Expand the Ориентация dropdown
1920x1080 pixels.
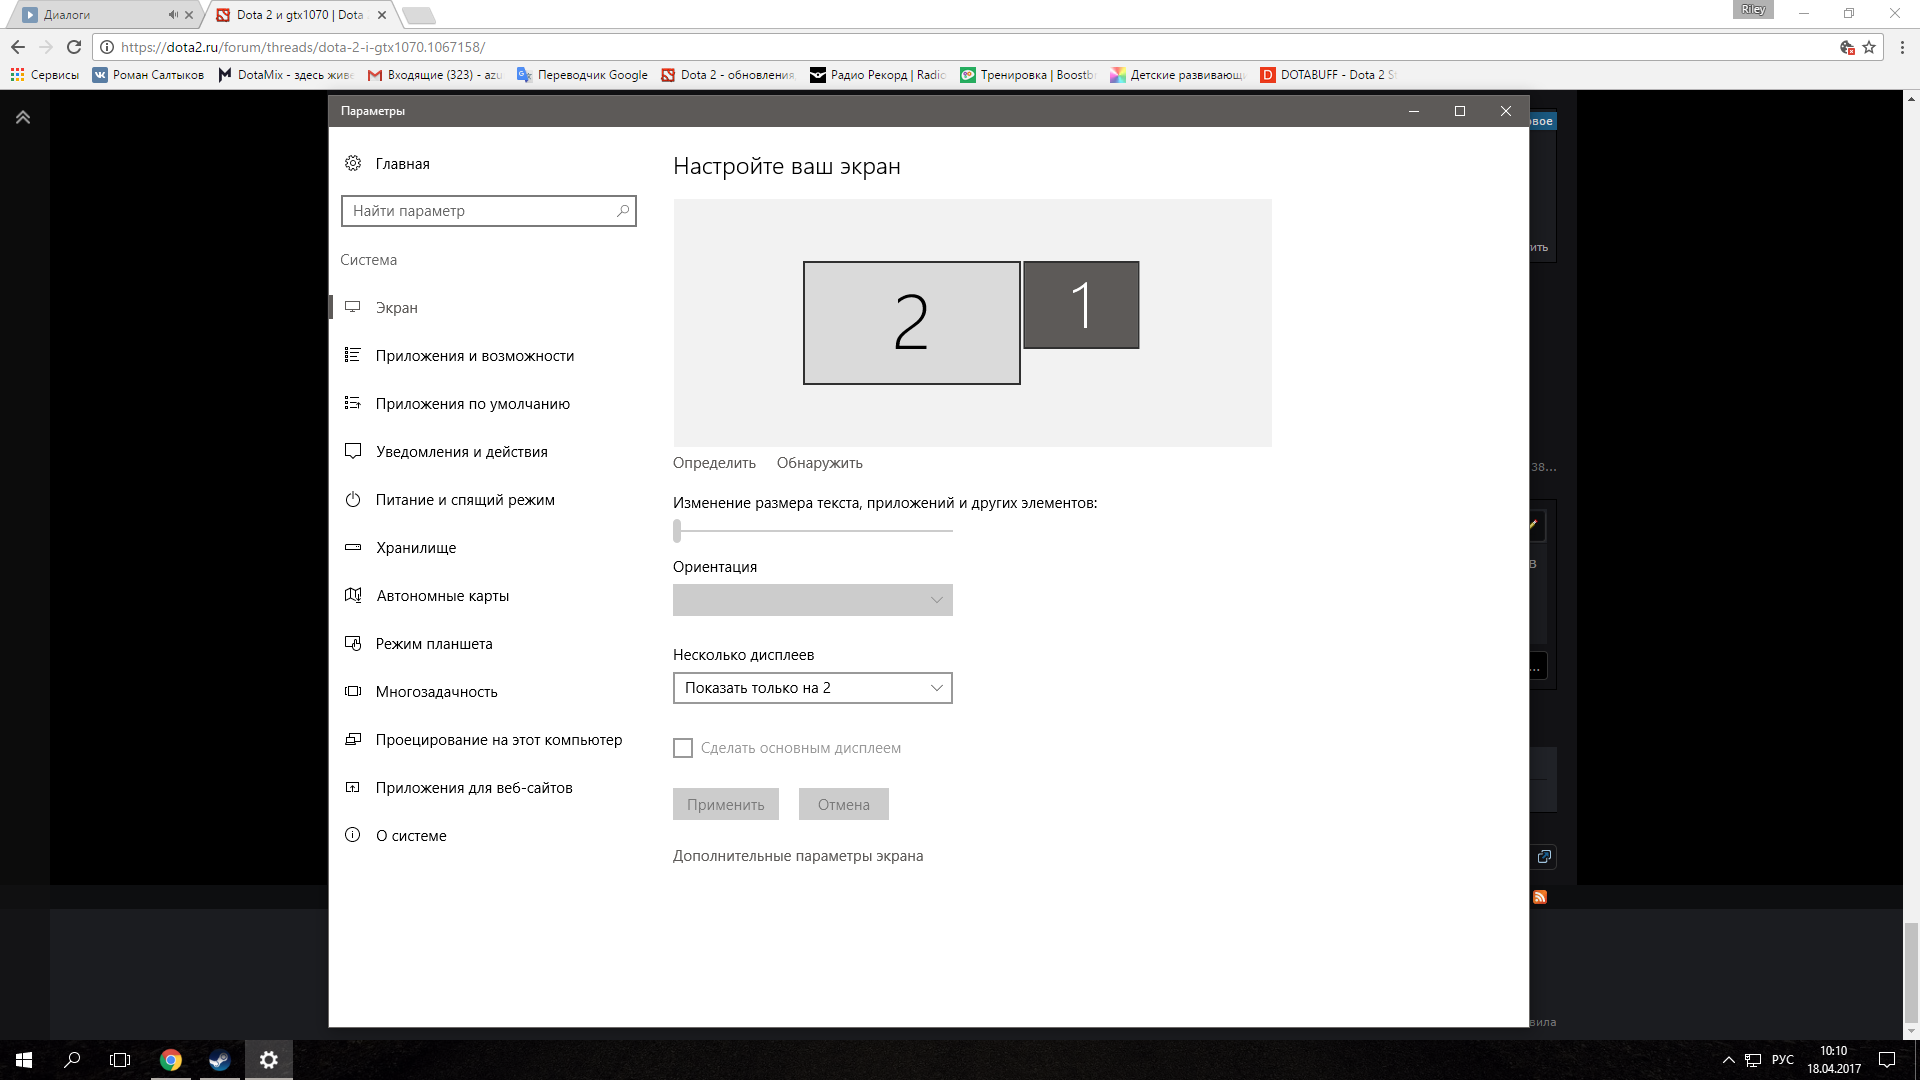(x=812, y=600)
